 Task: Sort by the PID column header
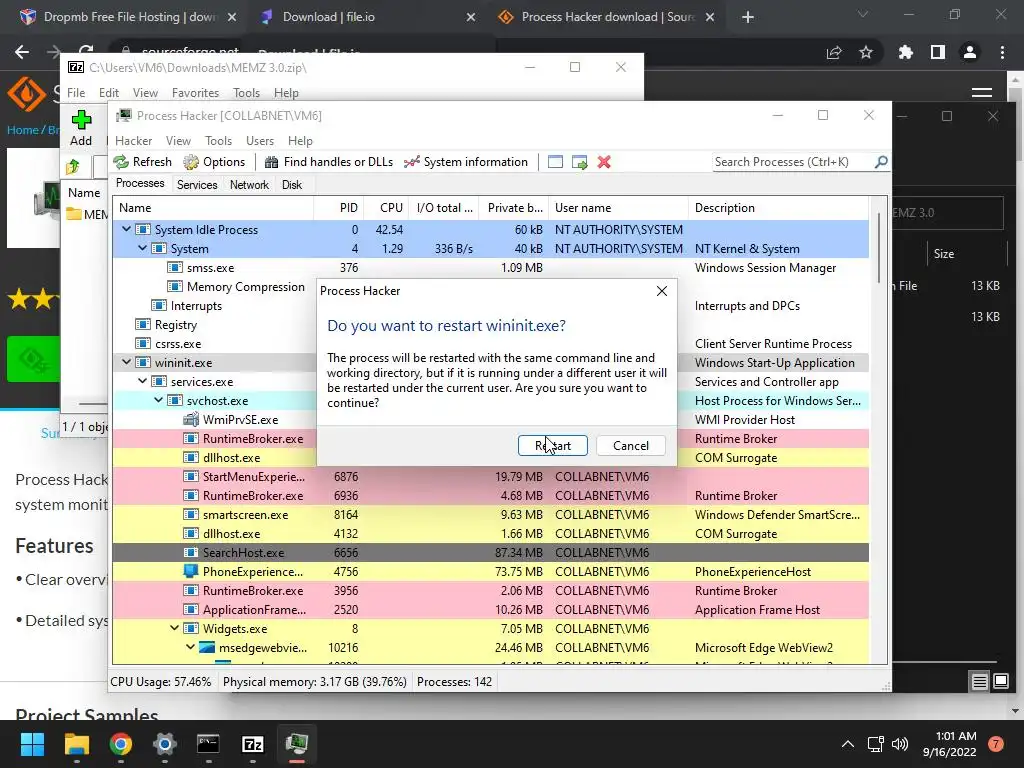coord(339,208)
